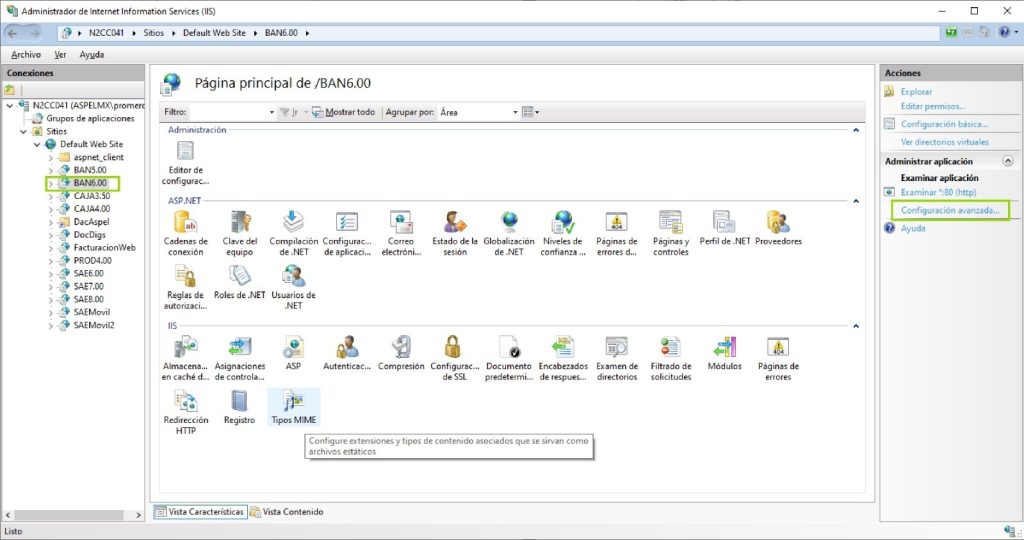Image resolution: width=1024 pixels, height=540 pixels.
Task: Switch to Vista Contenido tab
Action: (287, 512)
